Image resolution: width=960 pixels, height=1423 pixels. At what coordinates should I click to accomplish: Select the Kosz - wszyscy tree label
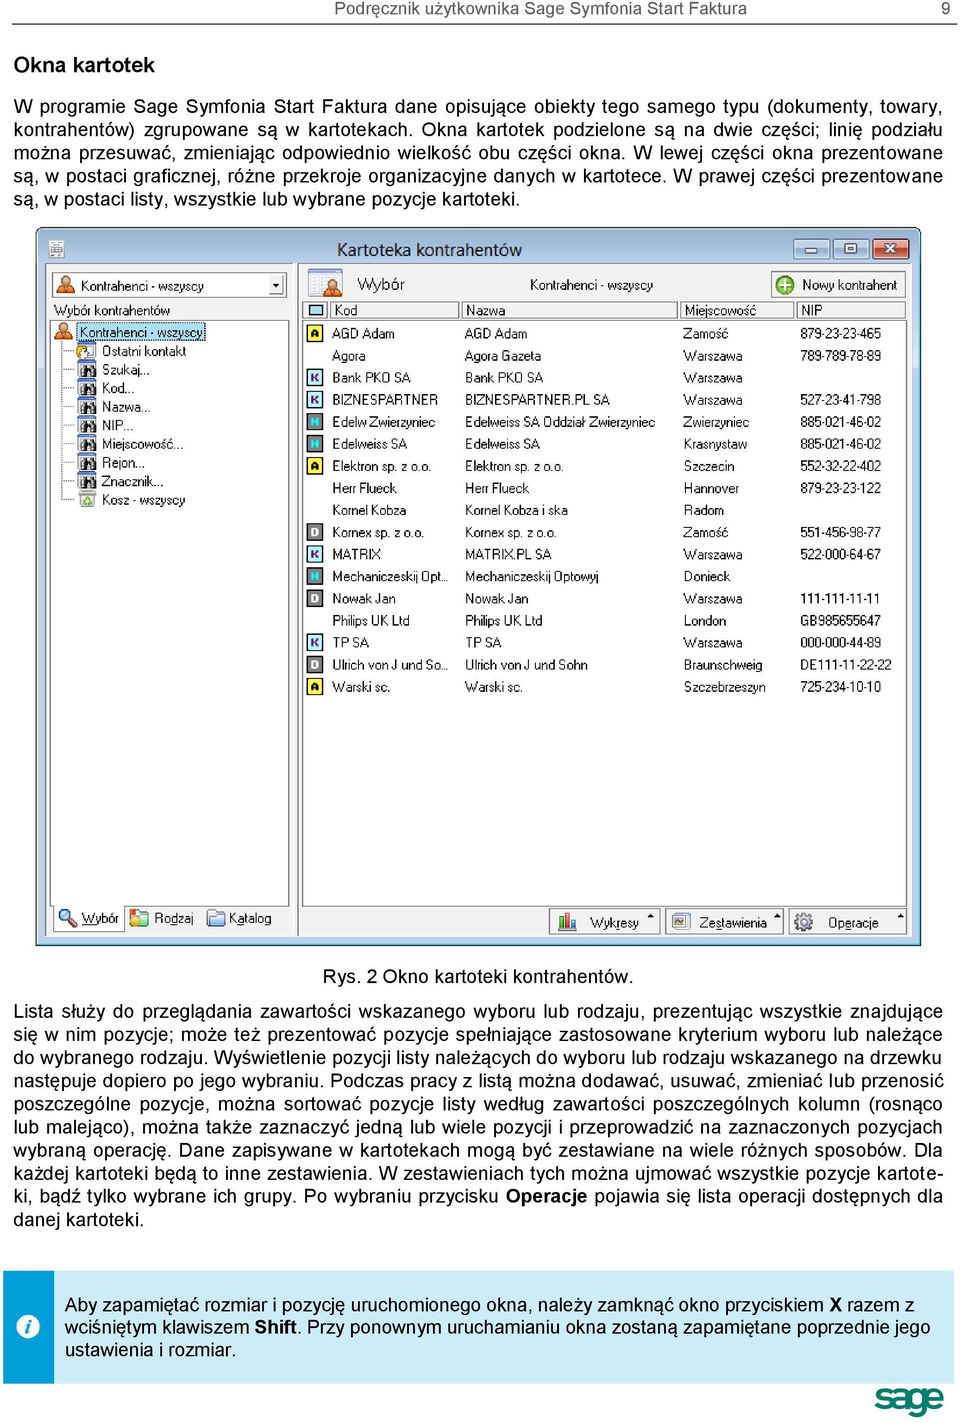tap(144, 500)
